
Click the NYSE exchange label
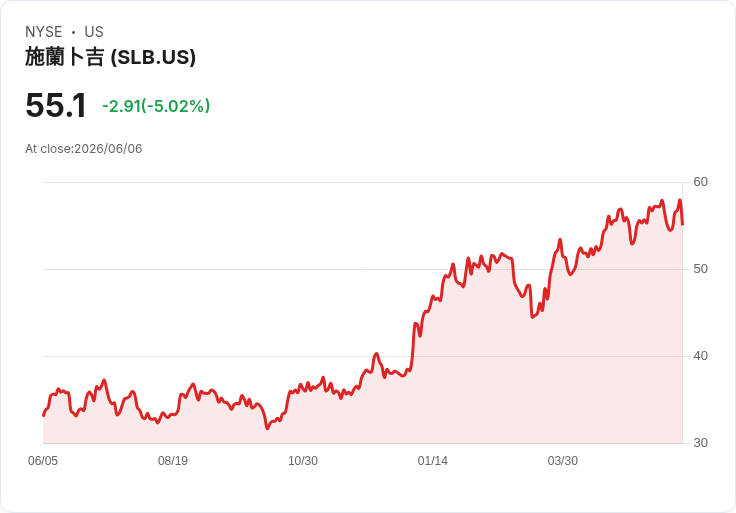tap(44, 32)
